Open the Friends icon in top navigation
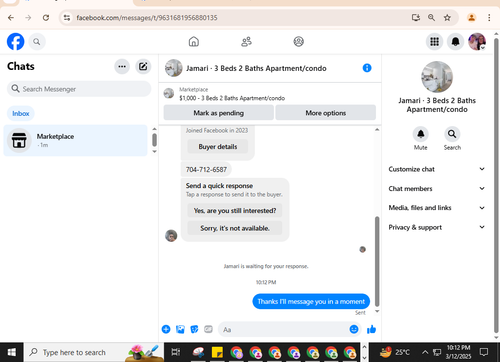 [246, 42]
